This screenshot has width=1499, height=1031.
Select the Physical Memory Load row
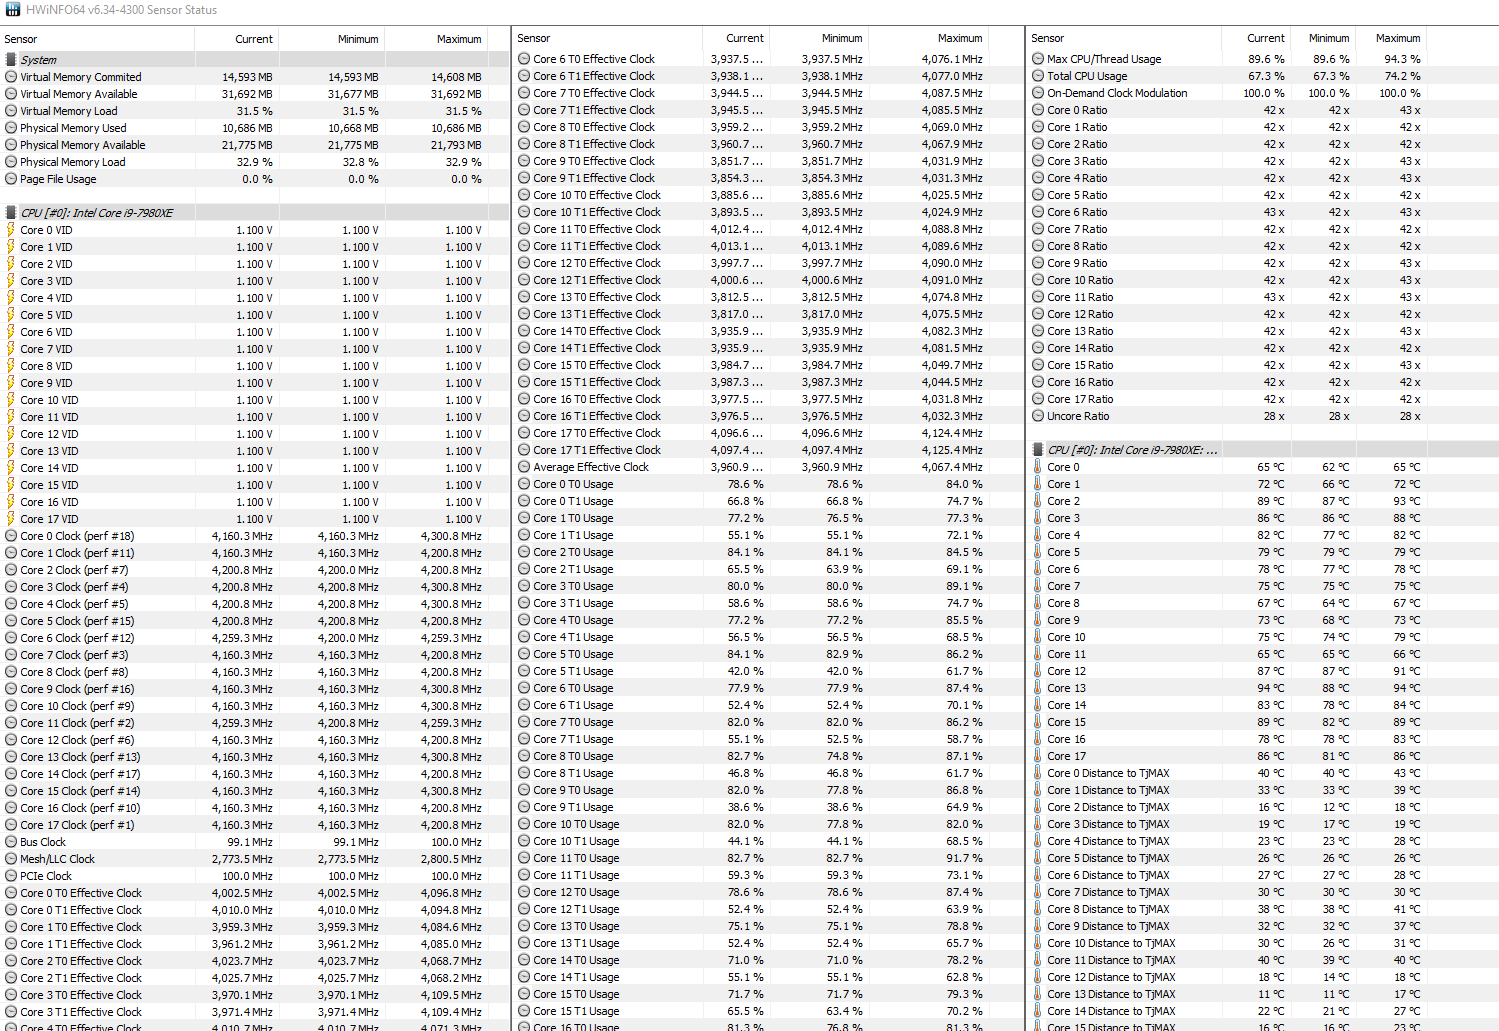click(x=255, y=162)
